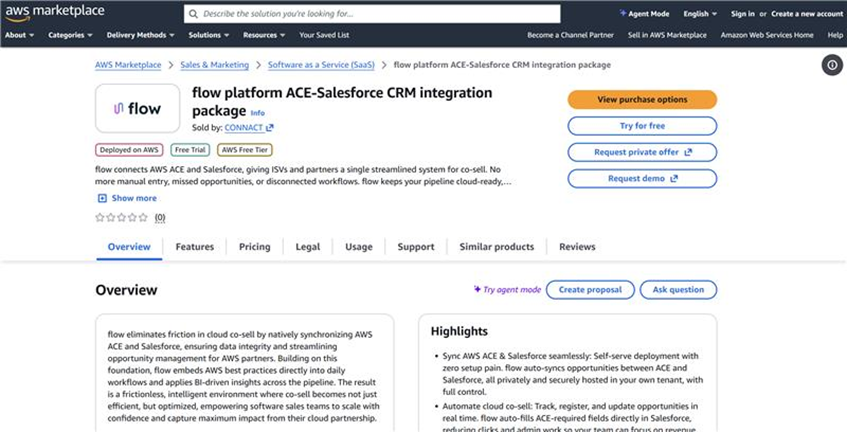Image resolution: width=847 pixels, height=432 pixels.
Task: Click View purchase options button
Action: click(642, 100)
